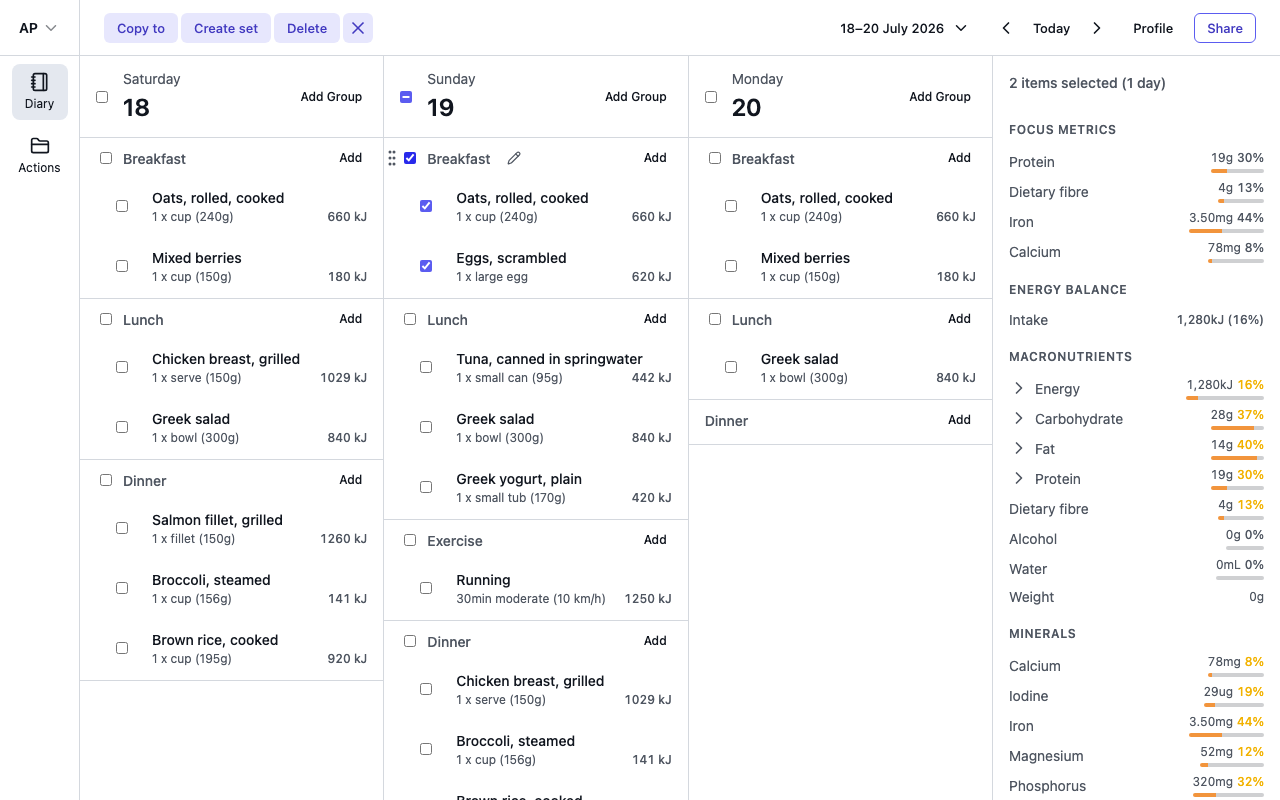Expand the Fat macronutrient row
Viewport: 1280px width, 800px height.
[x=1019, y=448]
